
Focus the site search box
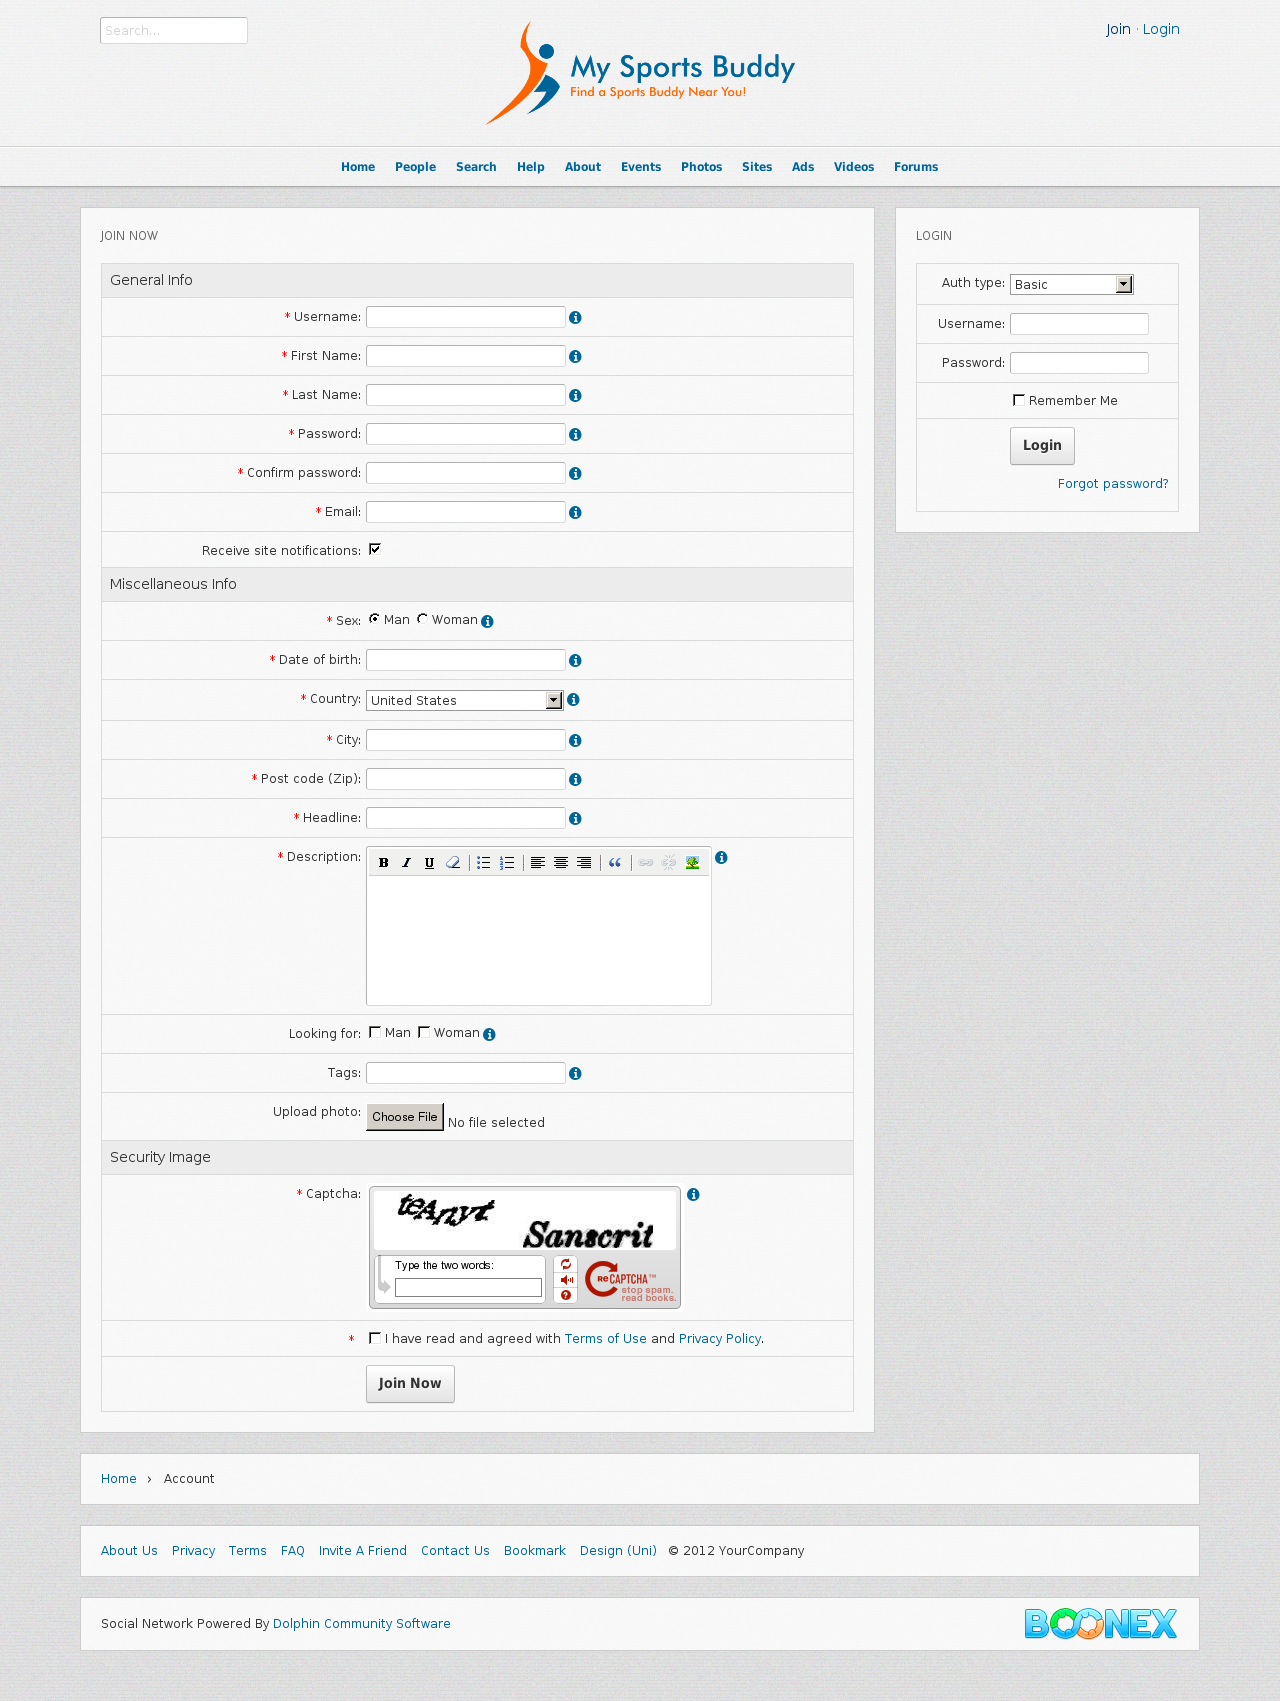point(174,30)
